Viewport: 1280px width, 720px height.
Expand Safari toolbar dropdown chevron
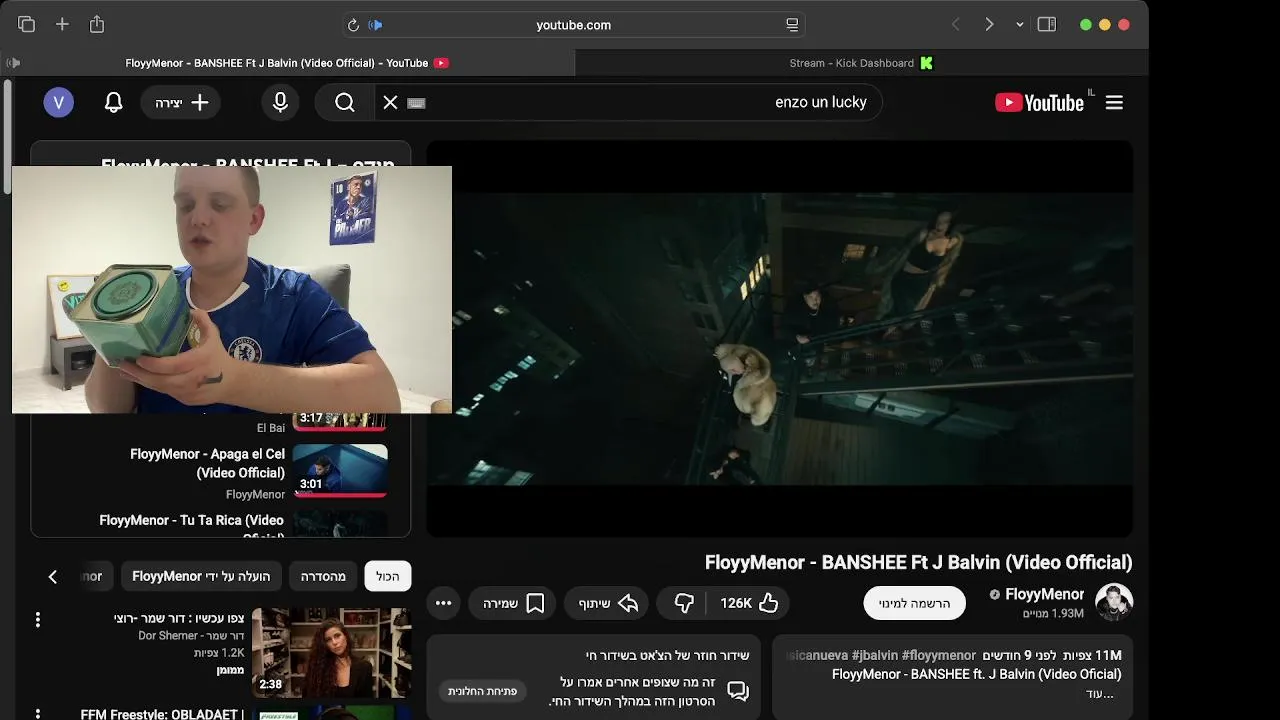[x=1019, y=25]
